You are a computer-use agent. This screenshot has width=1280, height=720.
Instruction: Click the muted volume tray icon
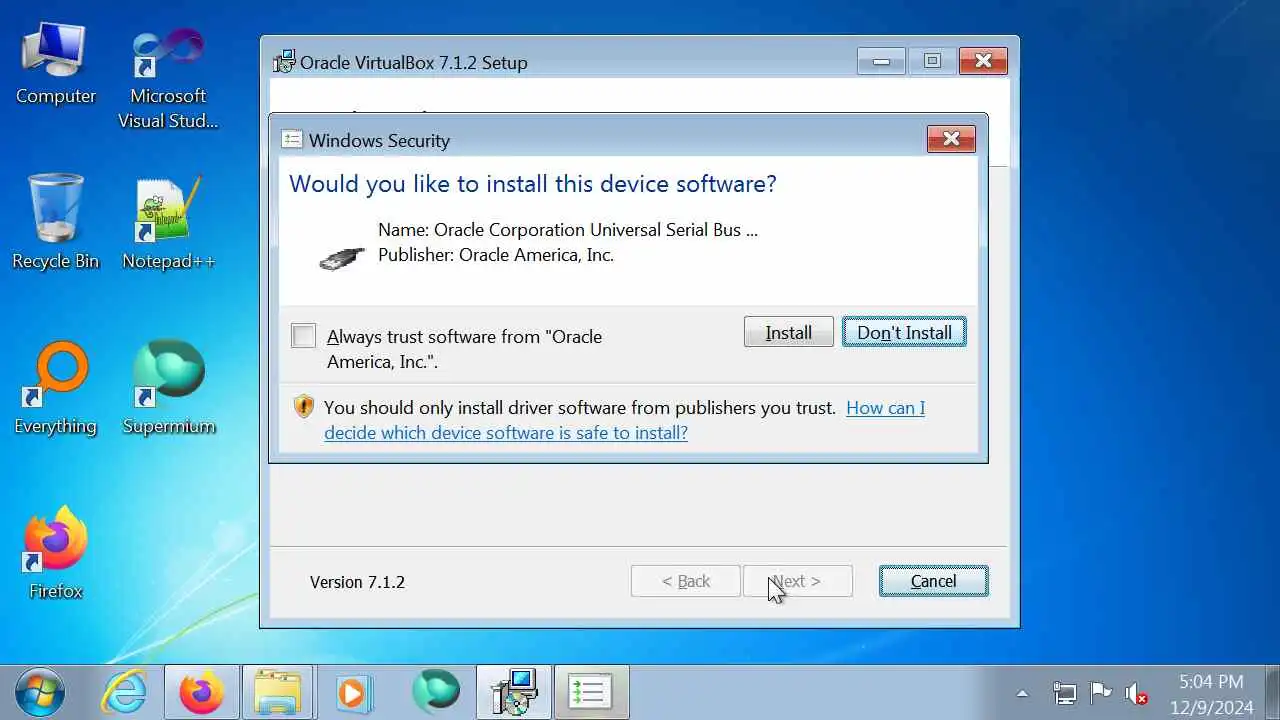[x=1136, y=693]
